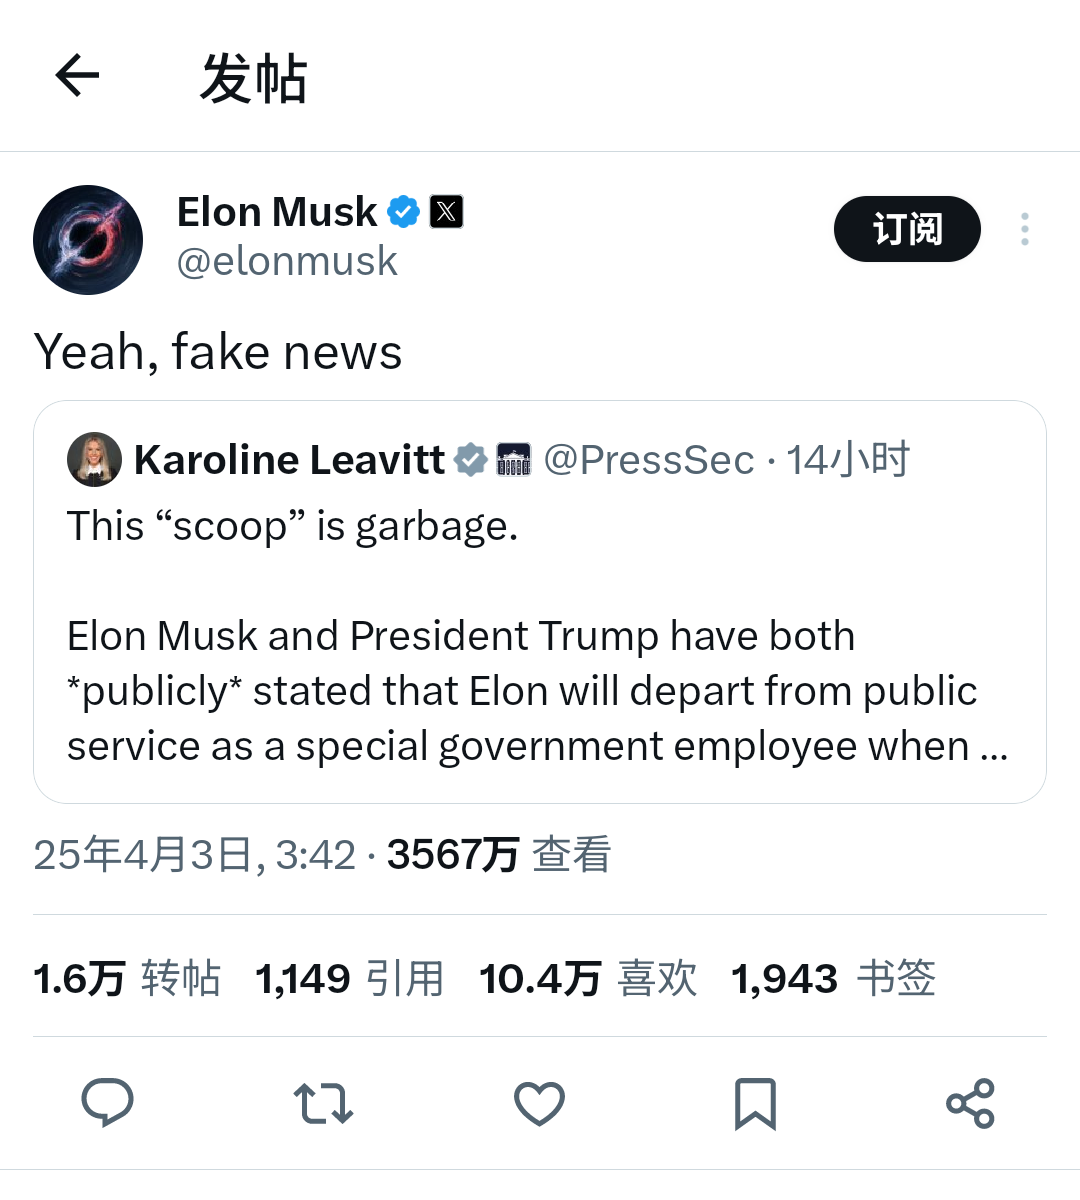The image size is (1080, 1200).
Task: View the 10.4万 喜欢 likes list
Action: (x=587, y=978)
